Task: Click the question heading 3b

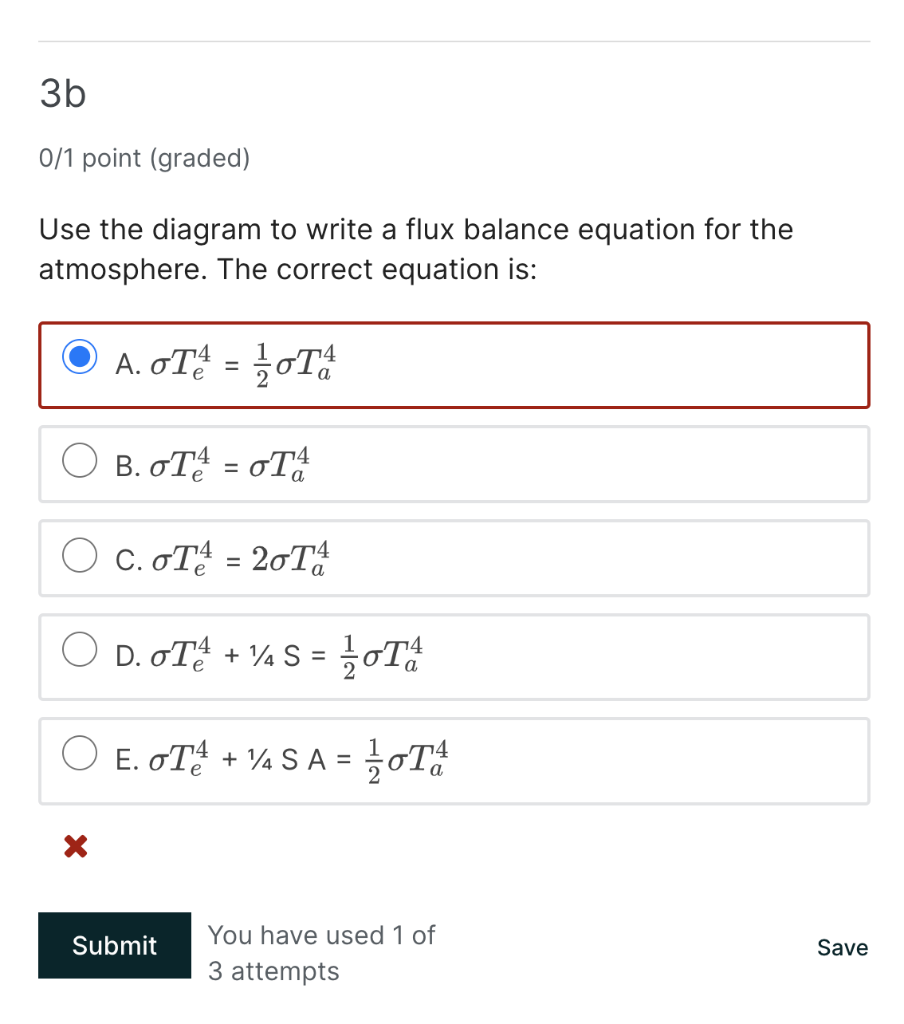Action: 62,93
